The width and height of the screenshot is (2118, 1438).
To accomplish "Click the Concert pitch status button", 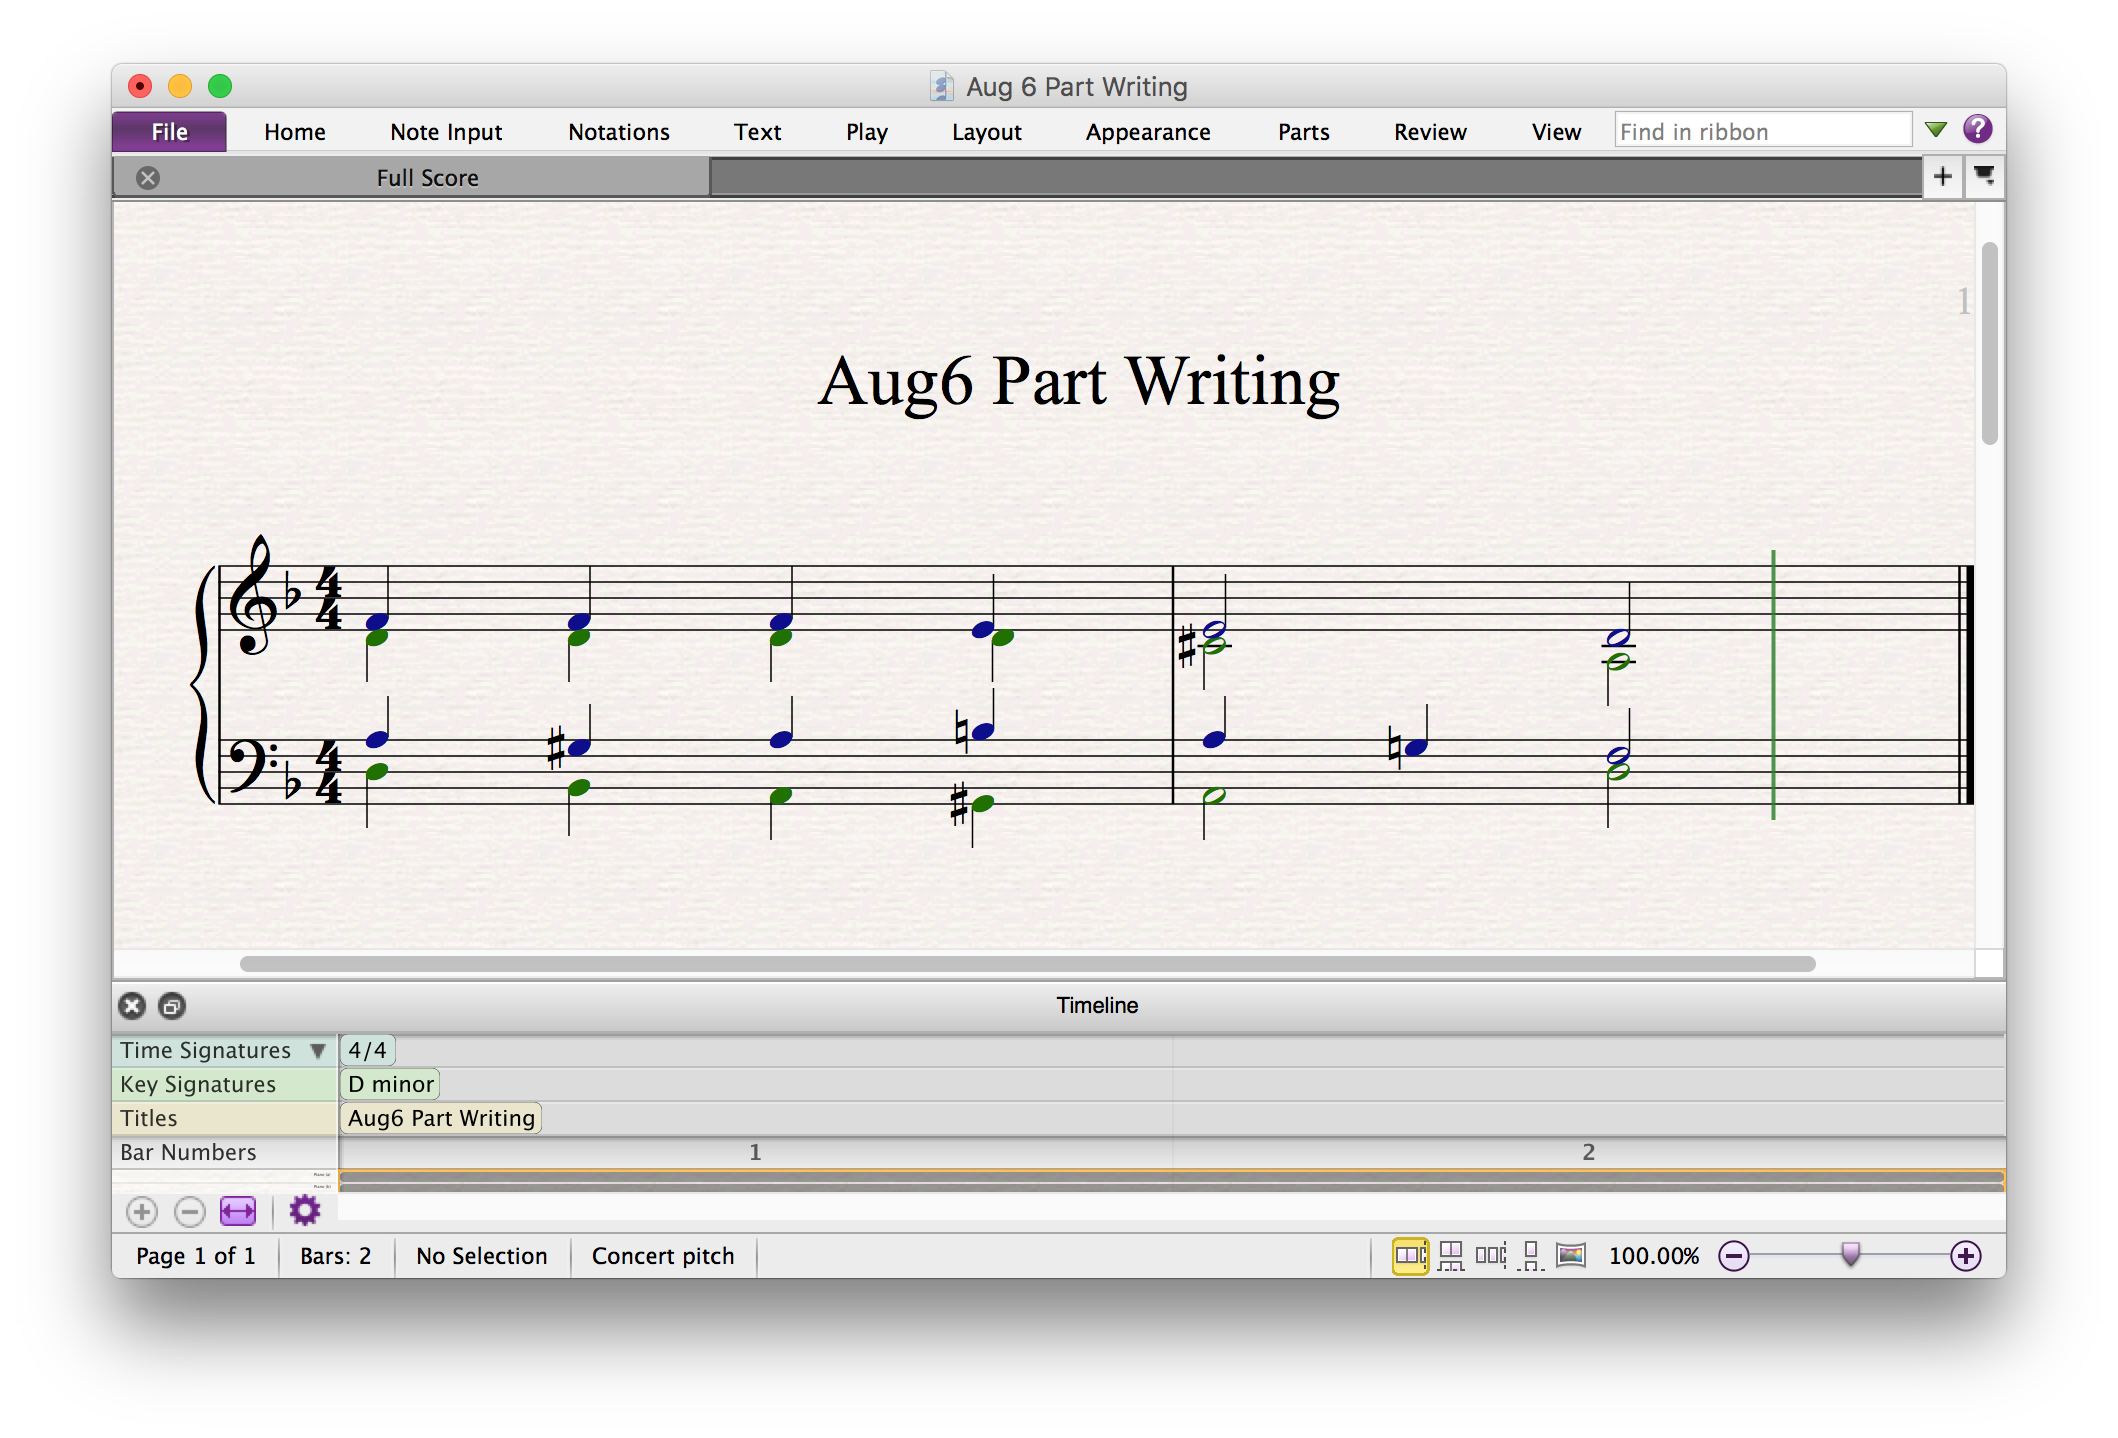I will (663, 1256).
